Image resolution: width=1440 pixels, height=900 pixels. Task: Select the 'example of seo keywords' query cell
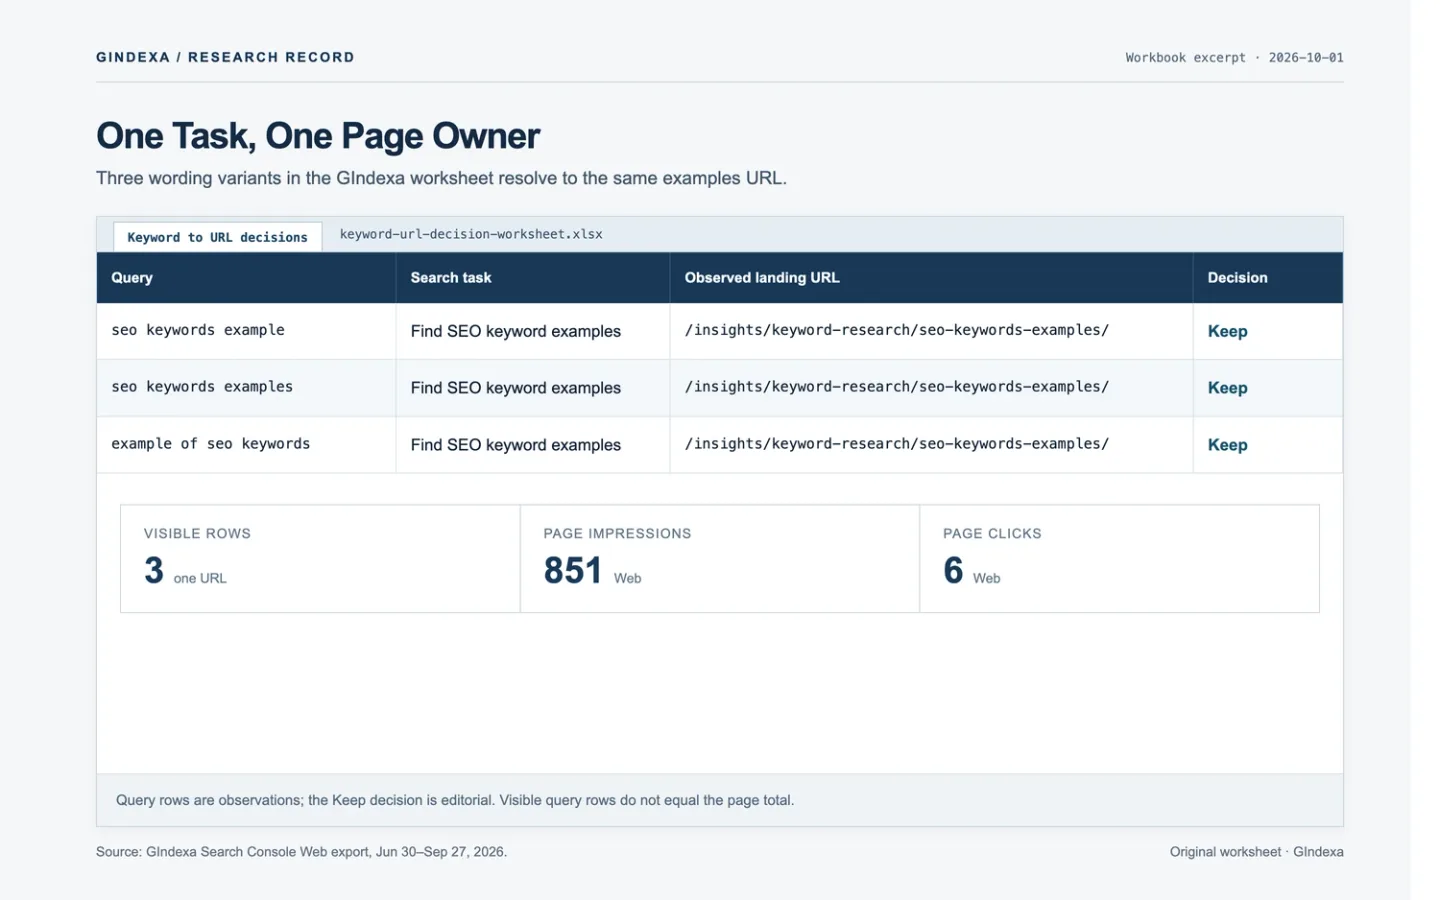click(x=246, y=445)
